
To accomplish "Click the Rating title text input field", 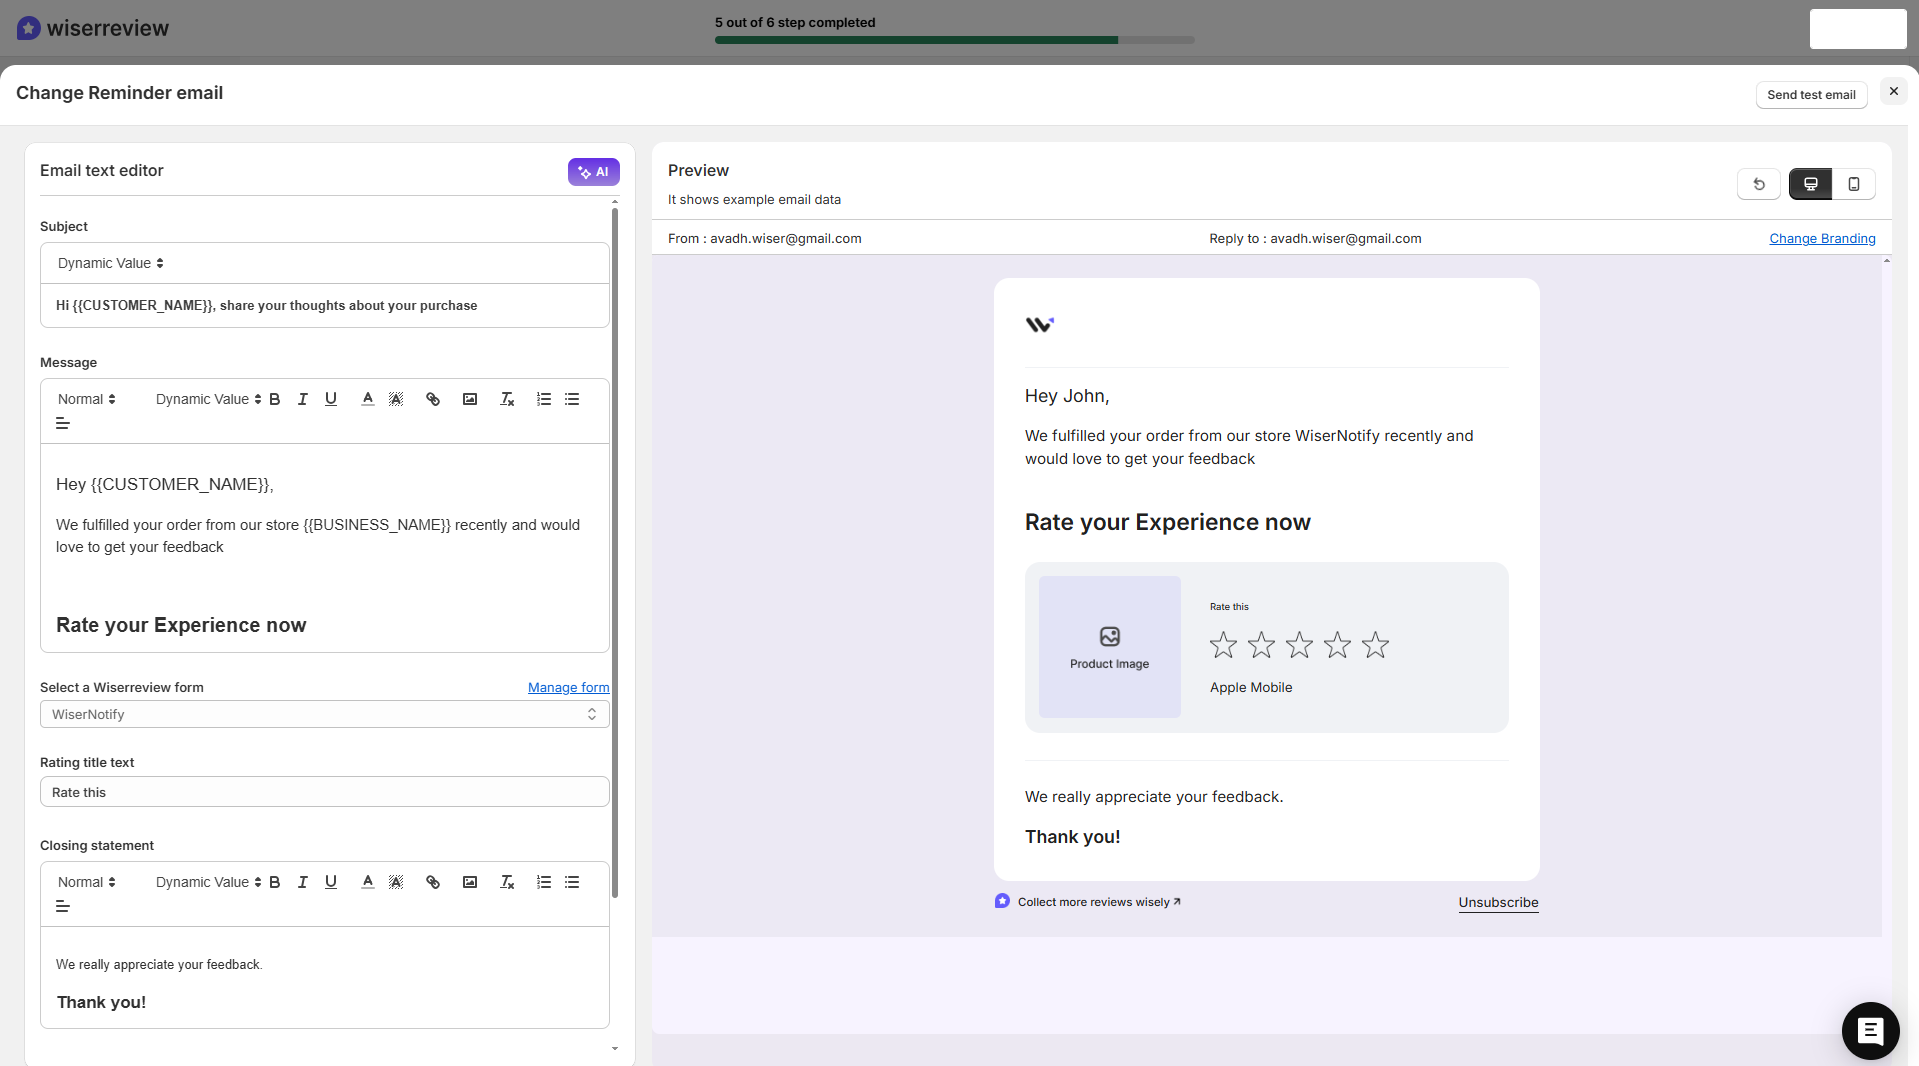I will [324, 792].
